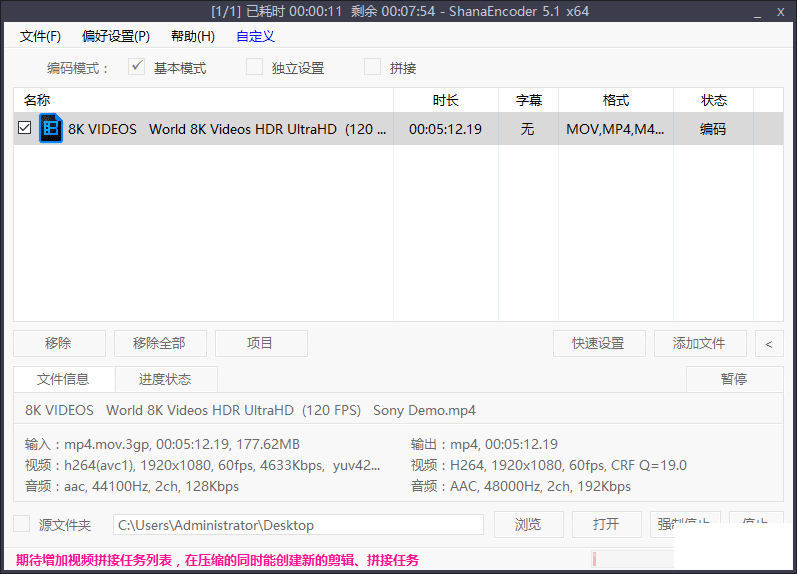Toggle the 基本模式 checkbox
Viewport: 797px width, 574px height.
tap(137, 67)
